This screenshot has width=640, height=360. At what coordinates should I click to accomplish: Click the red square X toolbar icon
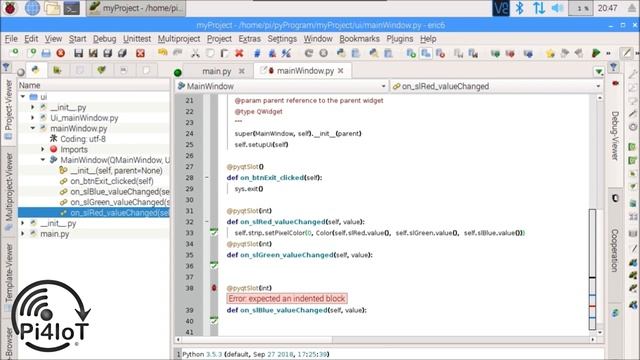pos(140,53)
